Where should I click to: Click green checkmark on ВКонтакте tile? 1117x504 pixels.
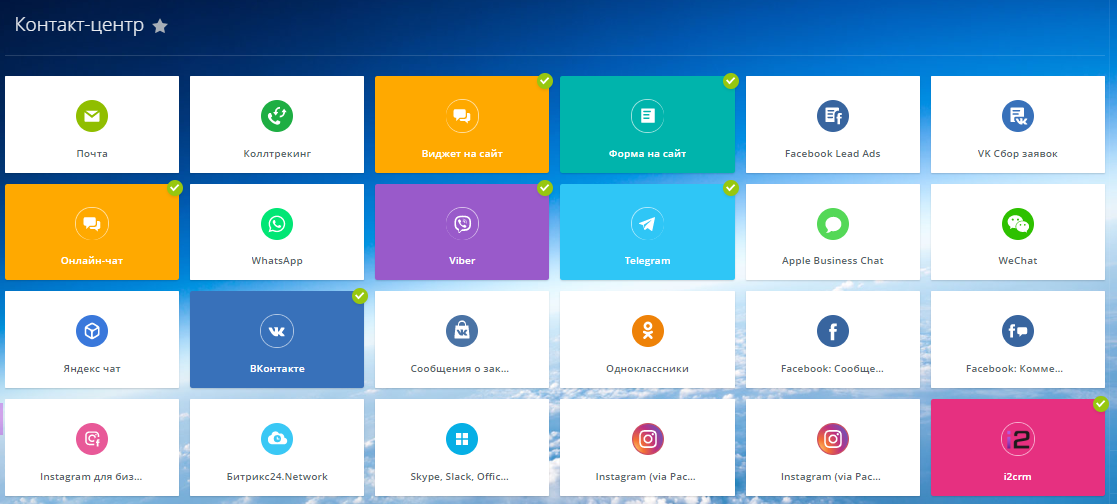coord(360,296)
